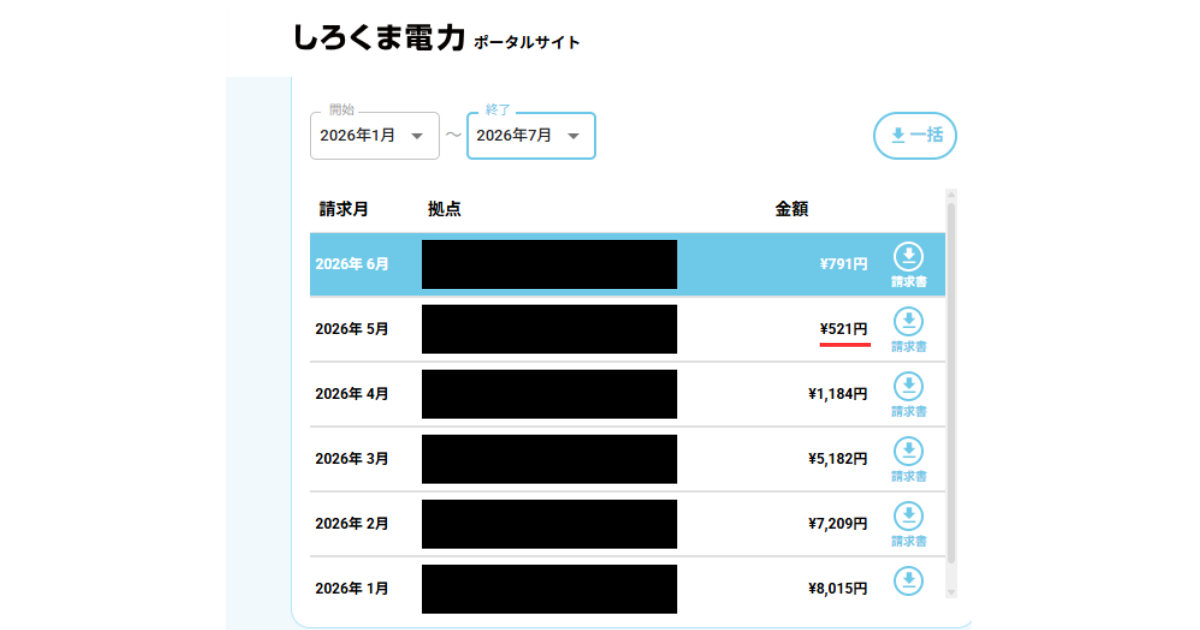This screenshot has width=1200, height=630.
Task: Select the 2026年 6月 row label
Action: [352, 265]
